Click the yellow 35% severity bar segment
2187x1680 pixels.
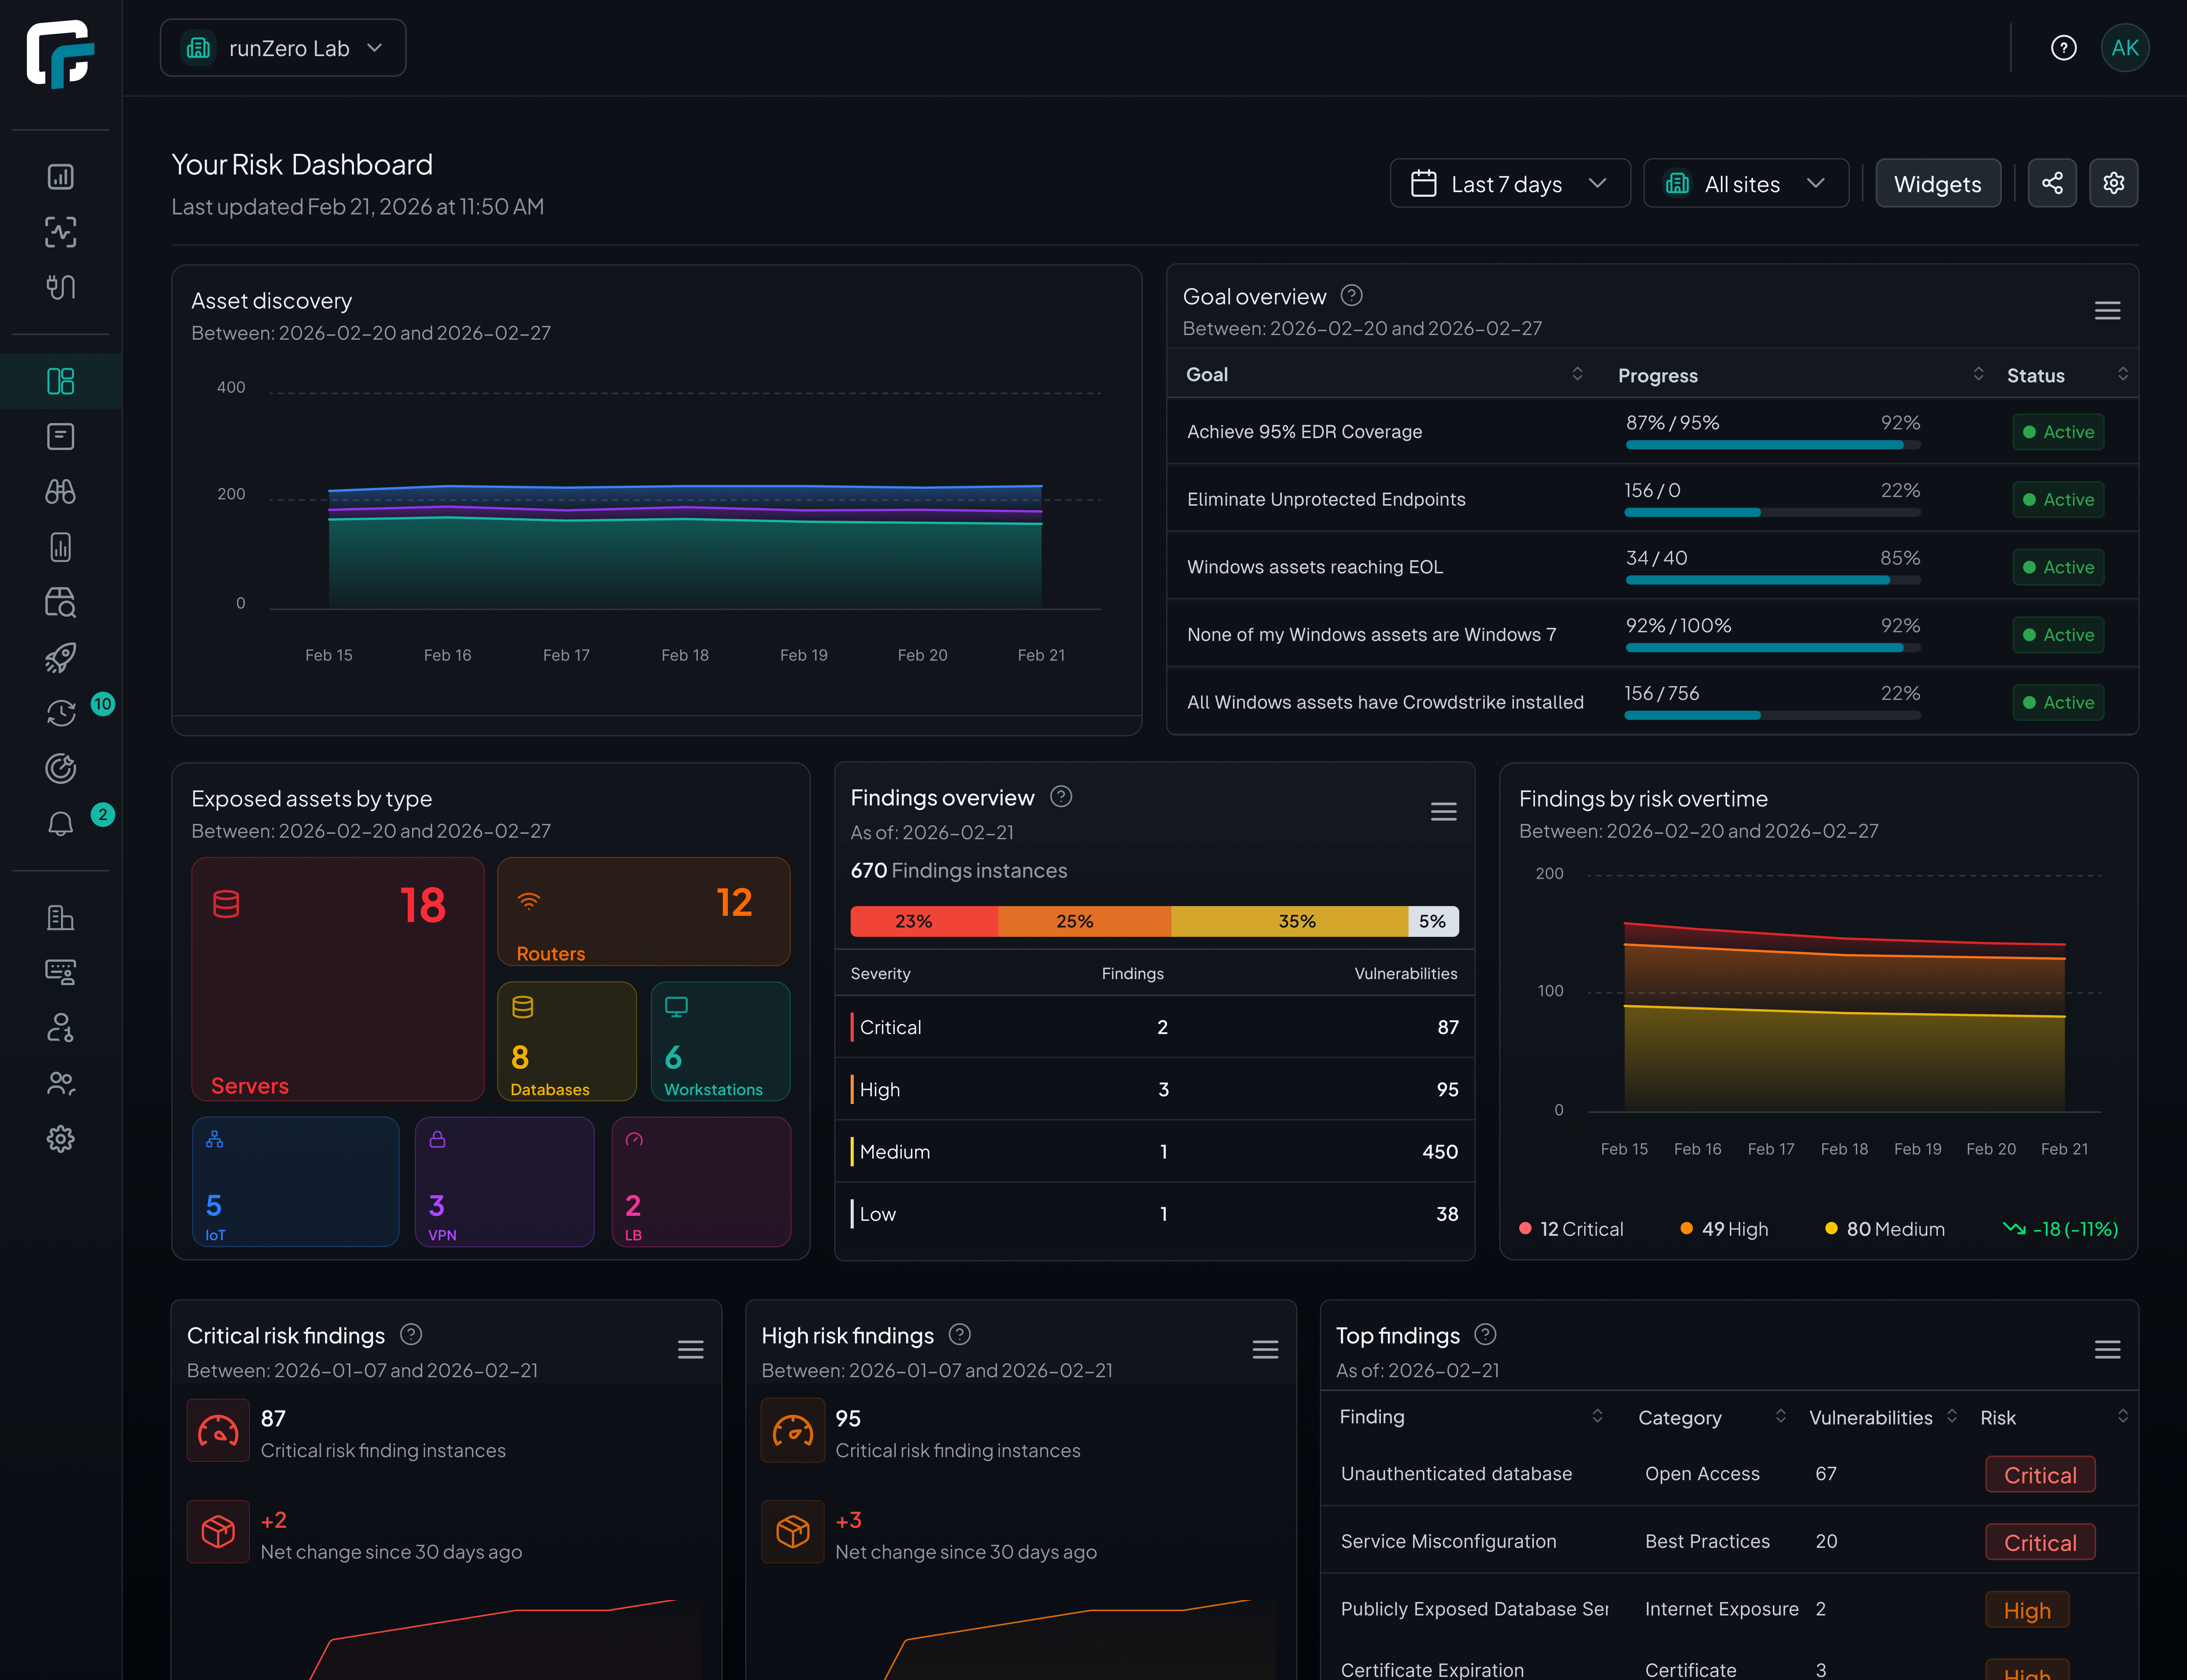tap(1290, 921)
